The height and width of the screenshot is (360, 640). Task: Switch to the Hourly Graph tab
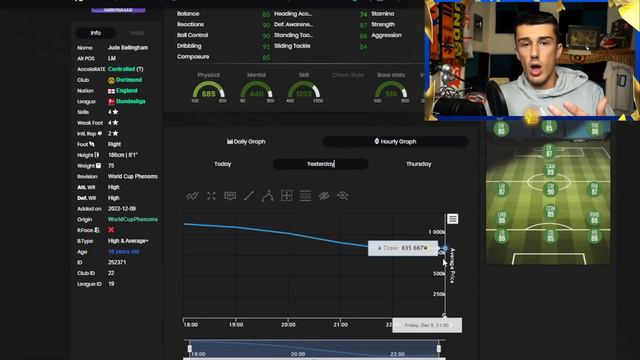[395, 142]
